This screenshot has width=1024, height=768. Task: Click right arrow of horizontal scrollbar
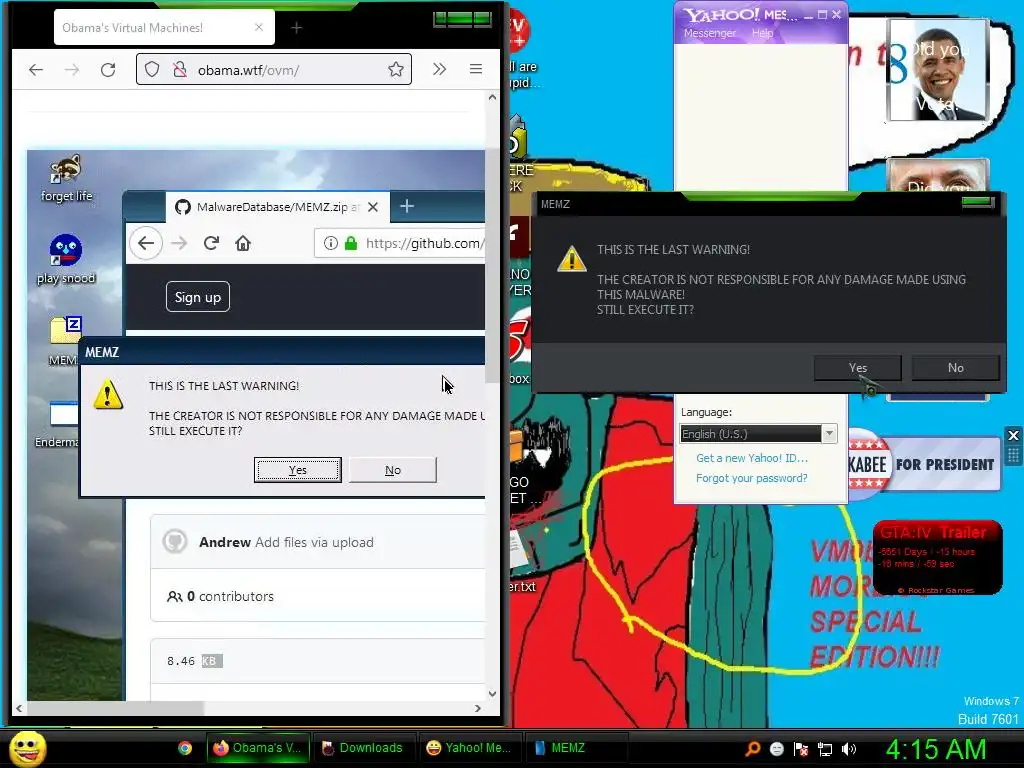click(478, 708)
